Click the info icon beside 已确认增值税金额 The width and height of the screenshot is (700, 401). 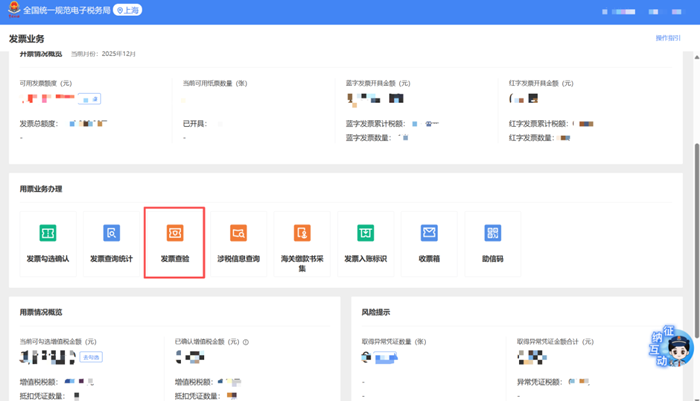pyautogui.click(x=246, y=342)
